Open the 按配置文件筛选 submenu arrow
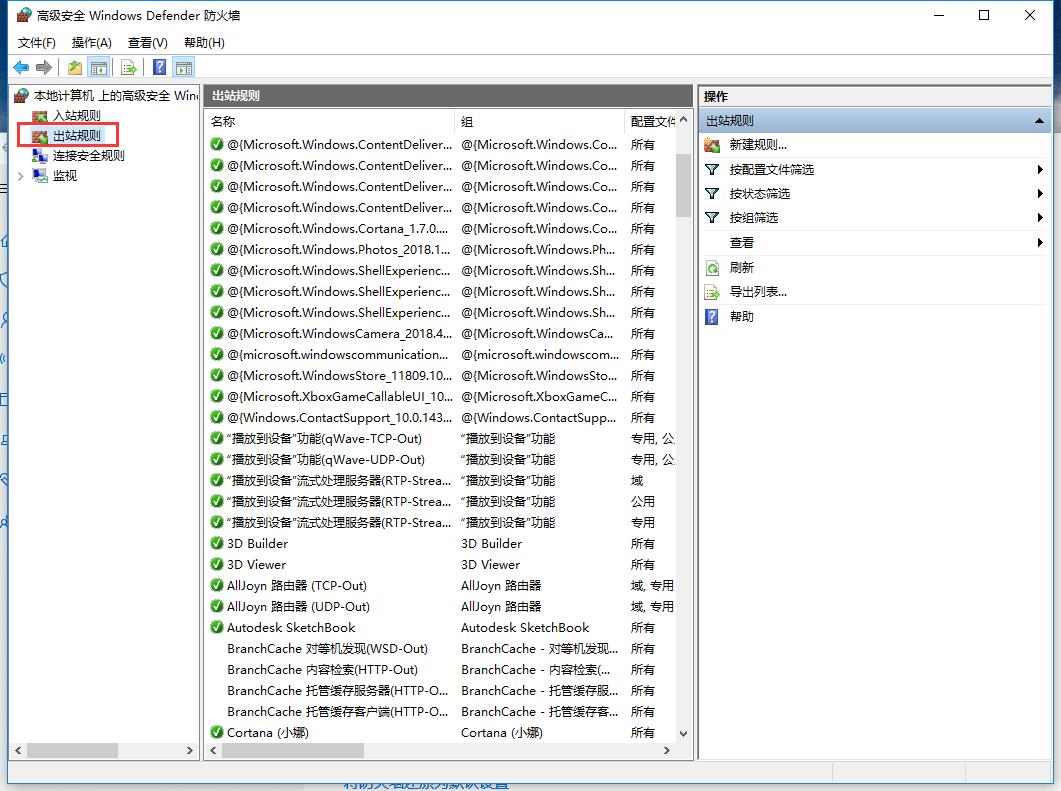 (1040, 169)
